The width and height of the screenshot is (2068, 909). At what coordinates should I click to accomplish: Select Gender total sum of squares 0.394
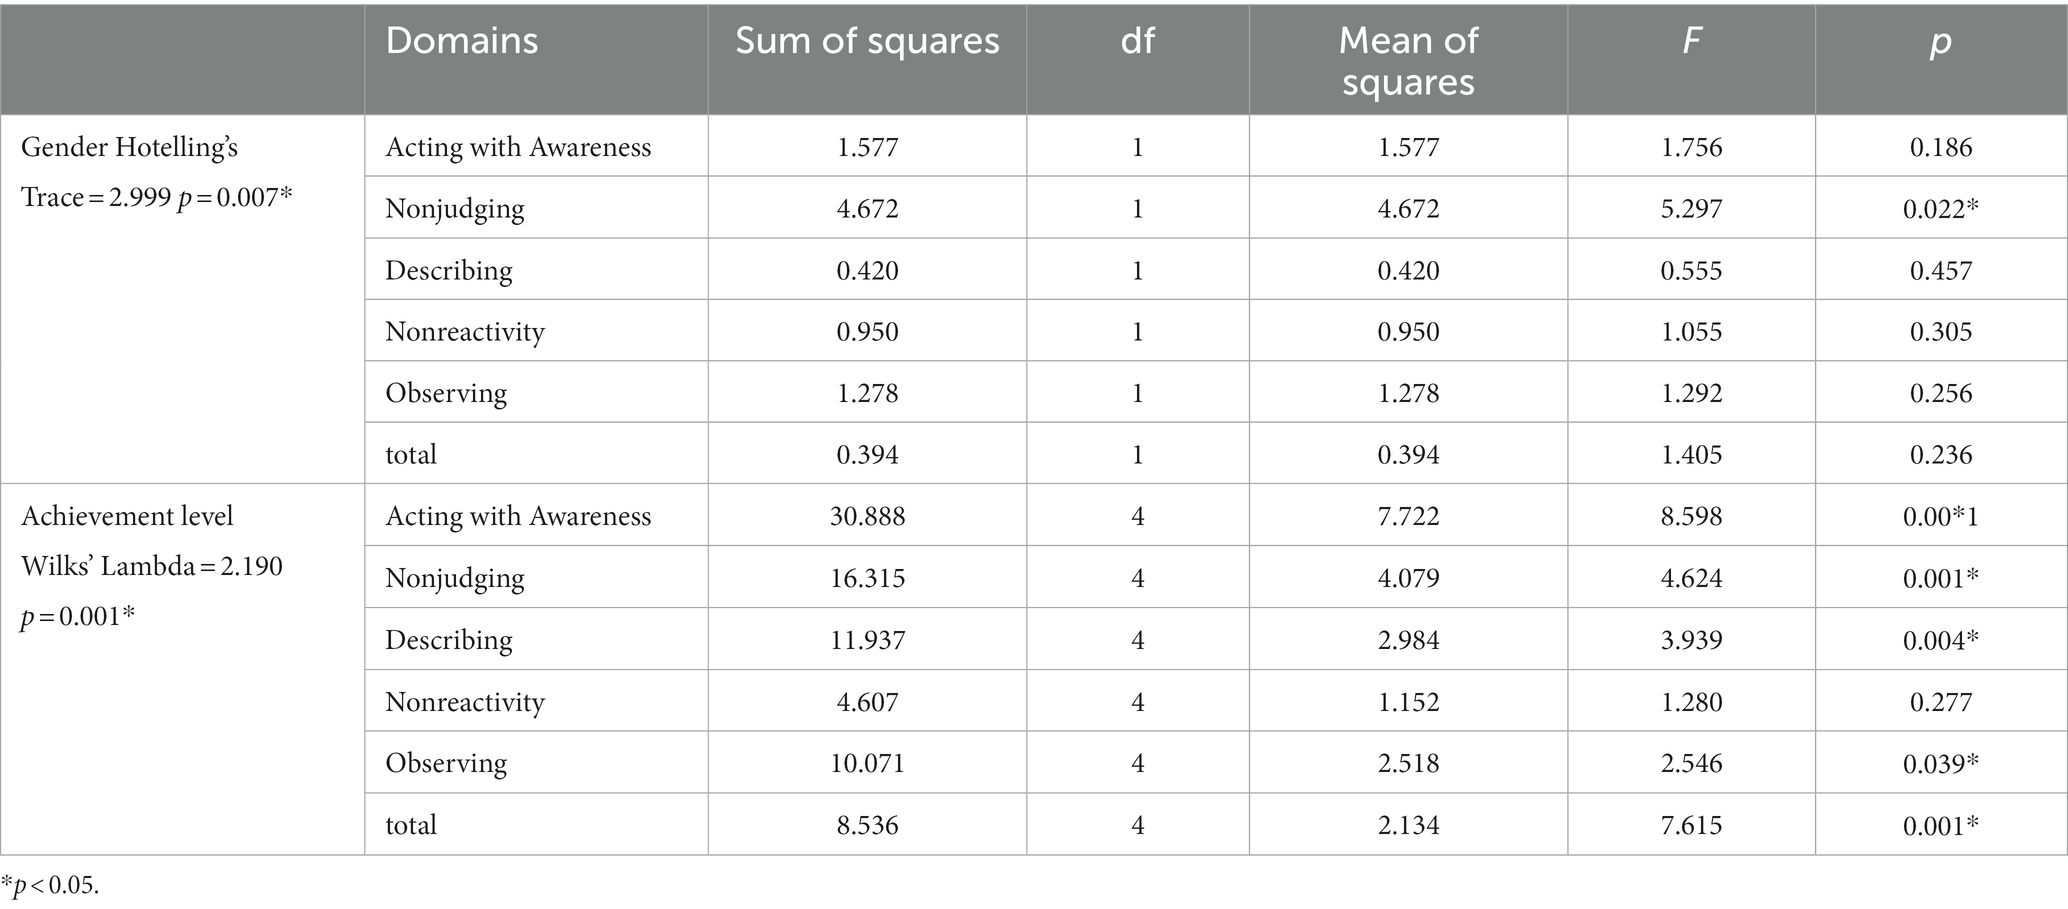(x=867, y=454)
